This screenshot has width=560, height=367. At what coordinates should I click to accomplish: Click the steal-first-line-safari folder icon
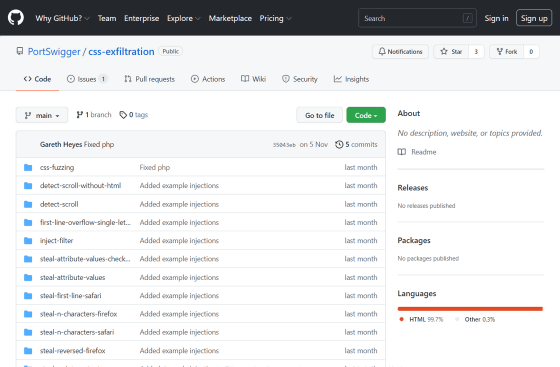coord(28,296)
